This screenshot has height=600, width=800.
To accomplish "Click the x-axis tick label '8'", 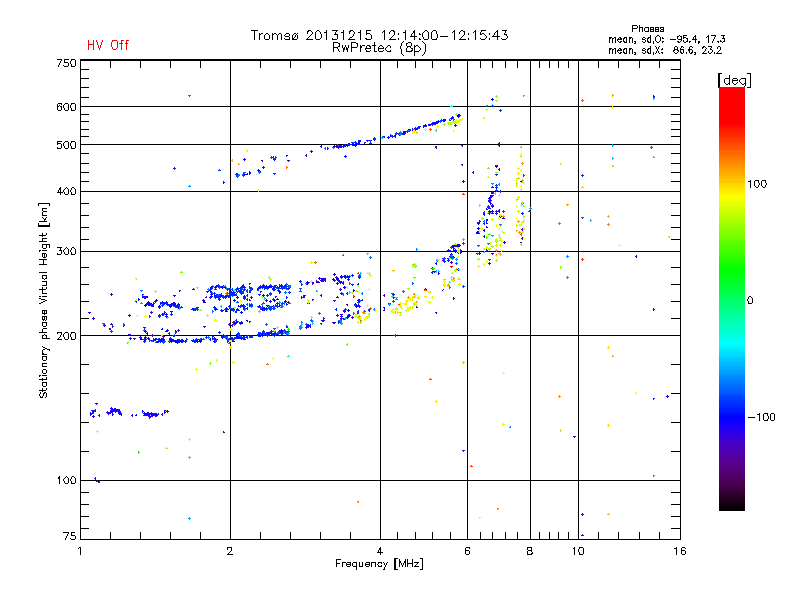I will (x=530, y=551).
